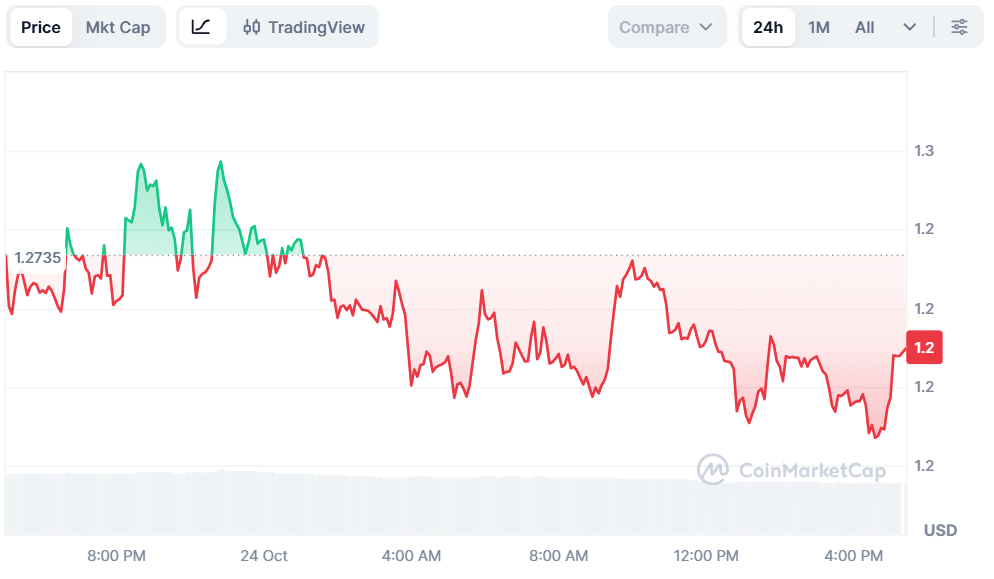The image size is (994, 579).
Task: Switch to the 1M time range
Action: (x=819, y=27)
